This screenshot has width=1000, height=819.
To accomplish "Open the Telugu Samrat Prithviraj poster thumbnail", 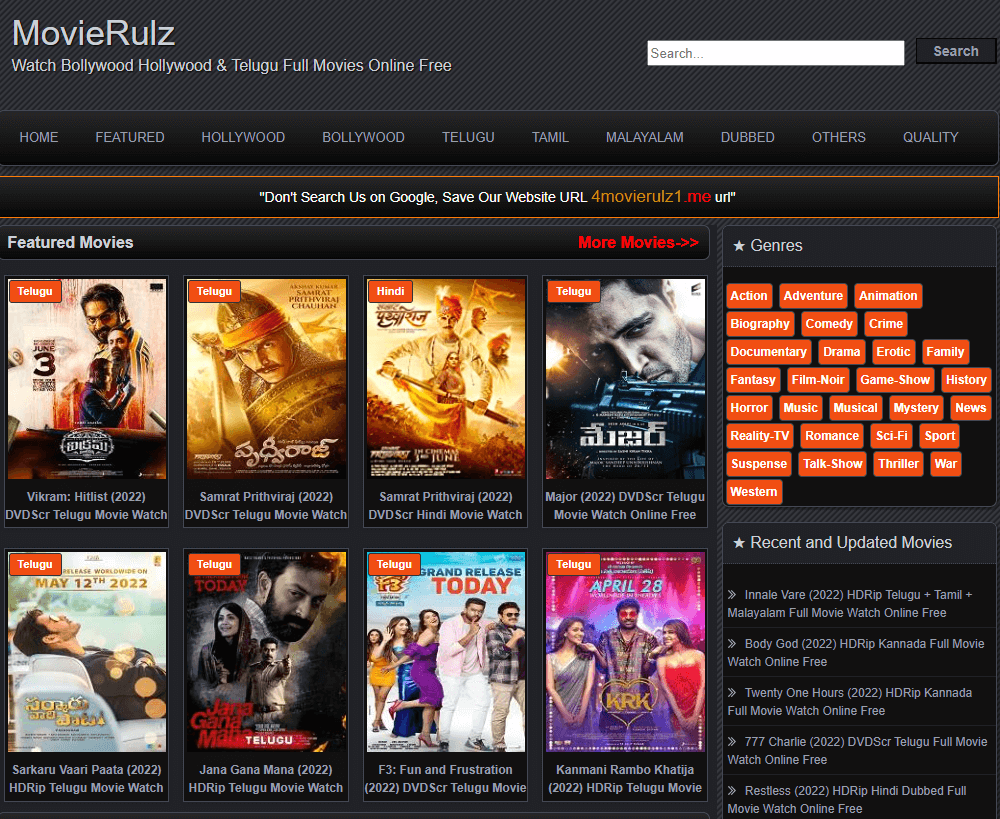I will point(267,378).
